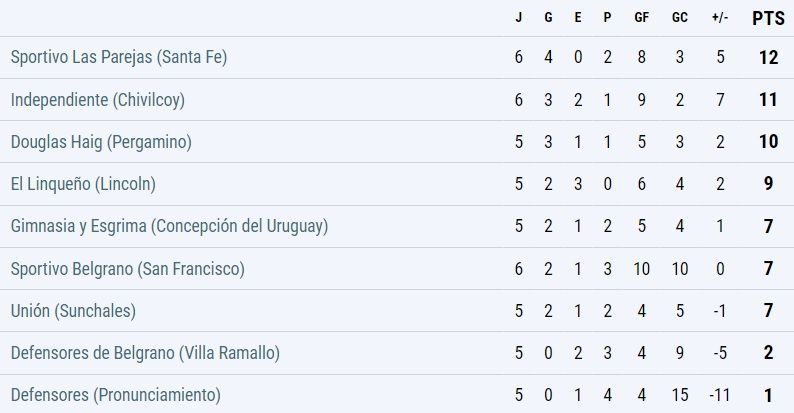
Task: Select Unión (Sunchales) team name
Action: click(73, 311)
